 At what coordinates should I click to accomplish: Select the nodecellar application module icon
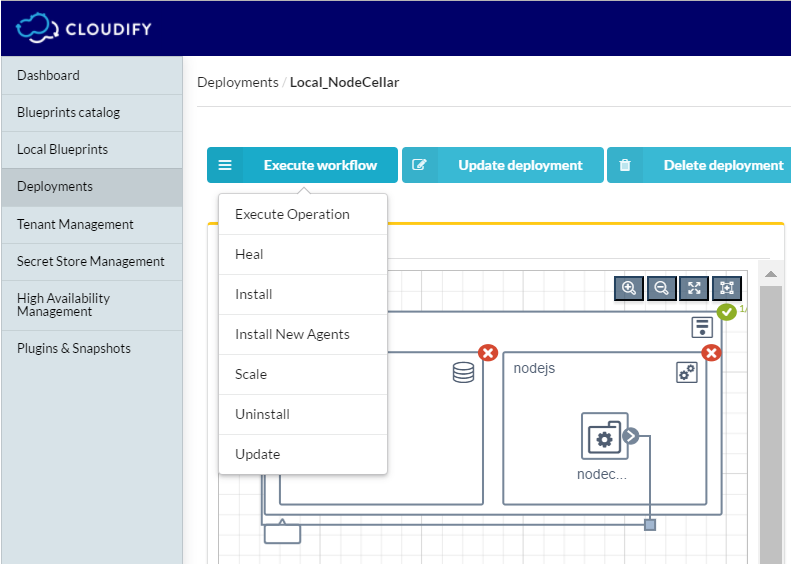604,436
